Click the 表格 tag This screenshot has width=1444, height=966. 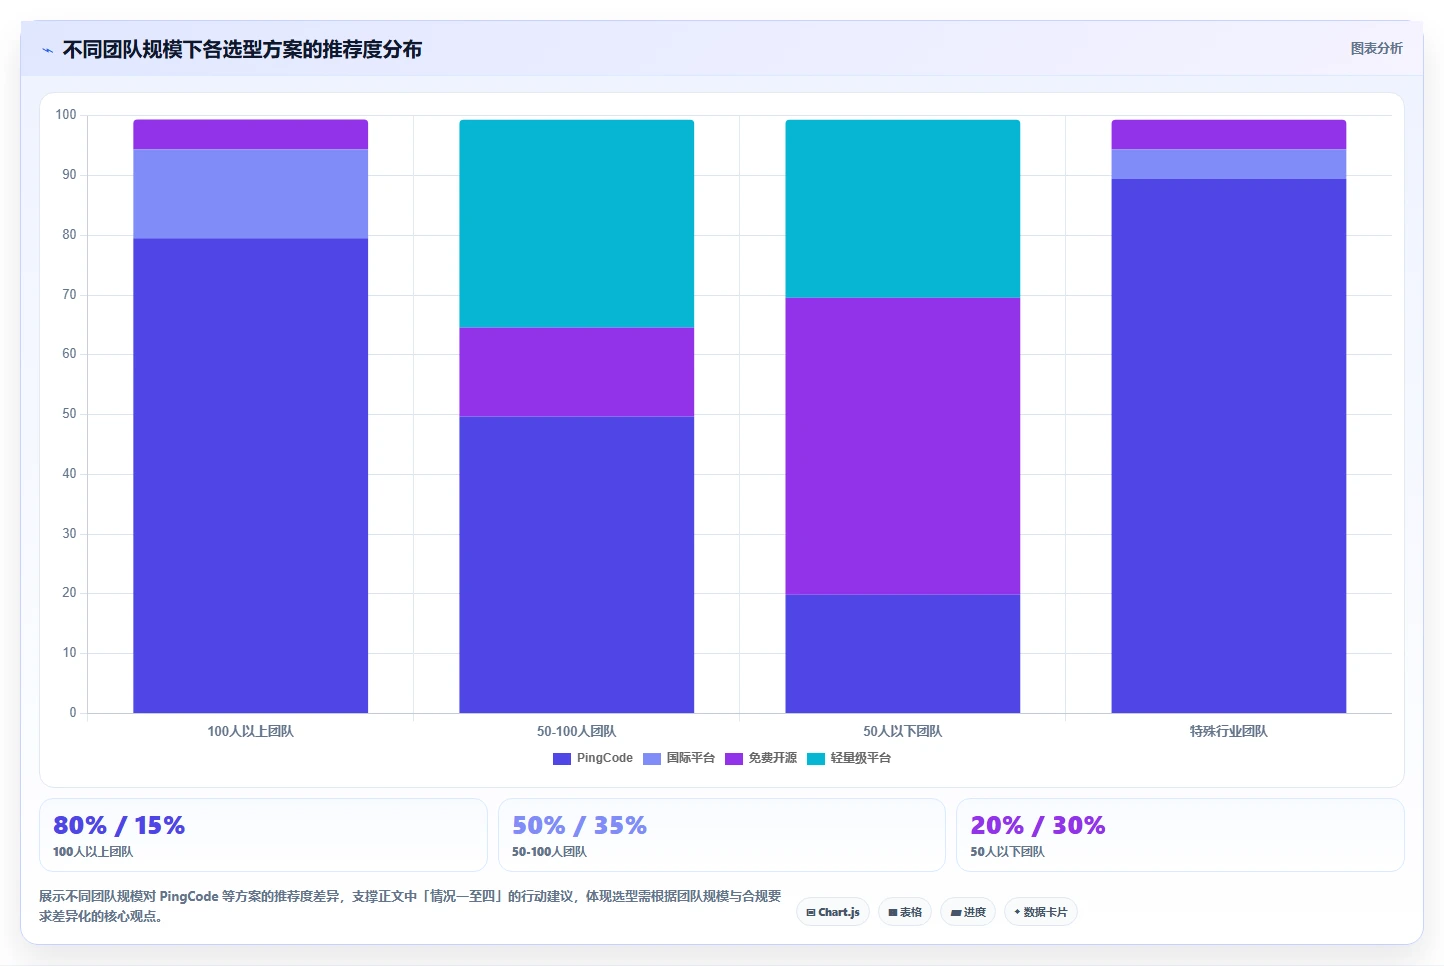905,912
